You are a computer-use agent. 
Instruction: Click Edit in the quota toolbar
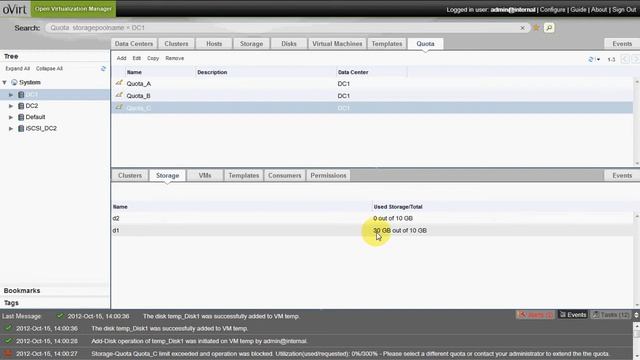137,58
